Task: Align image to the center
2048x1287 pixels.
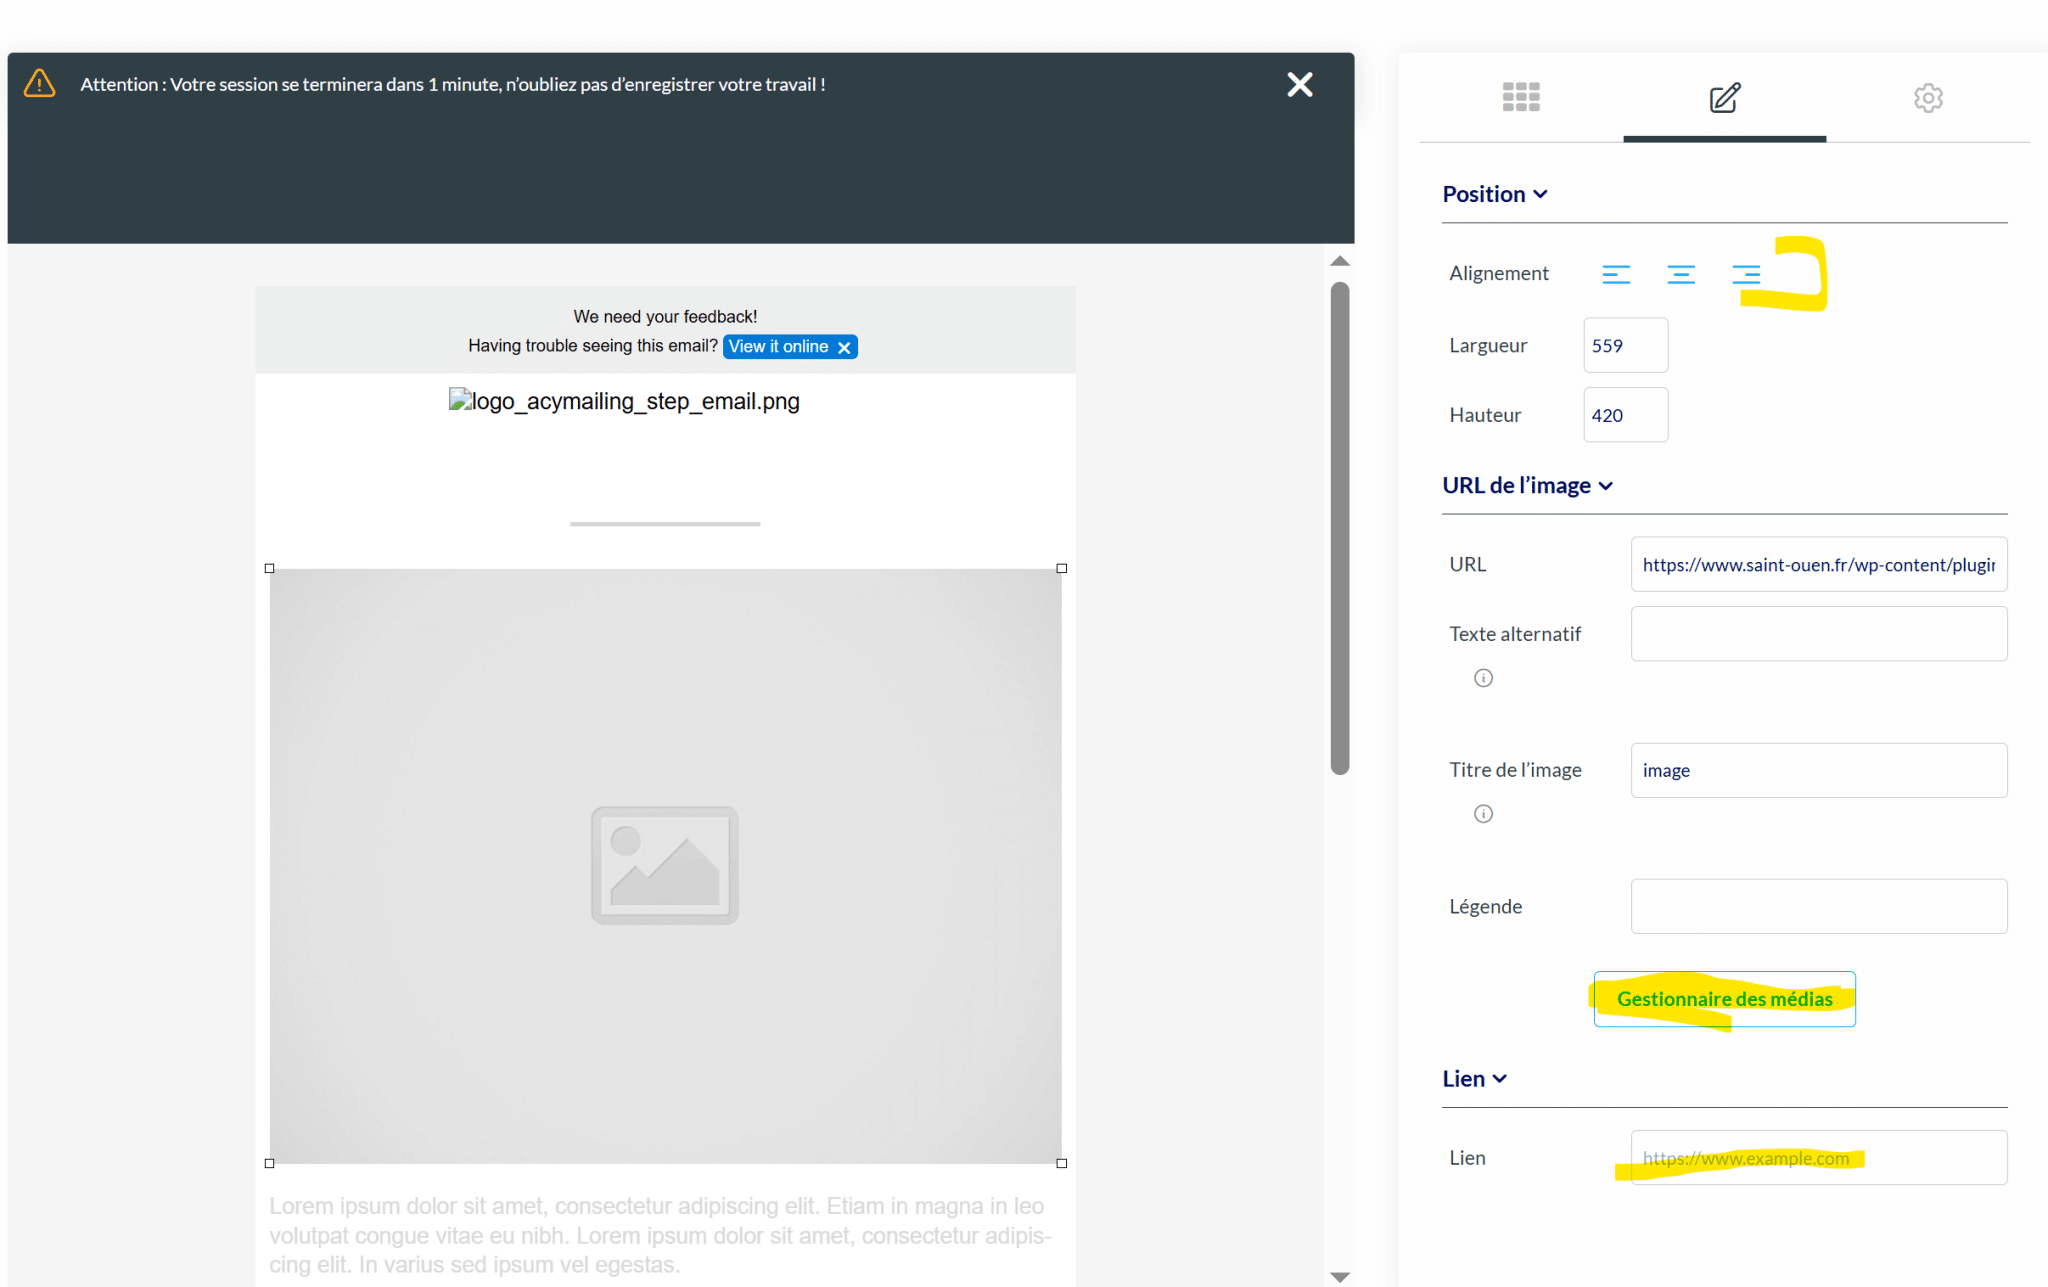Action: [x=1681, y=274]
